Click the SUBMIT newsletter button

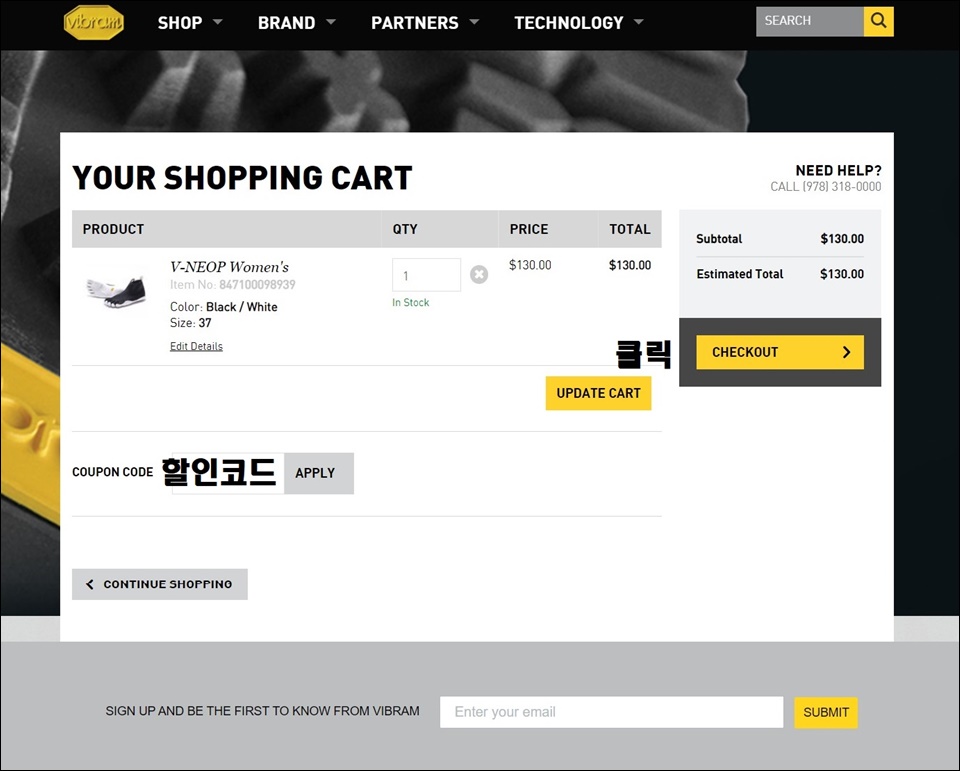point(826,713)
